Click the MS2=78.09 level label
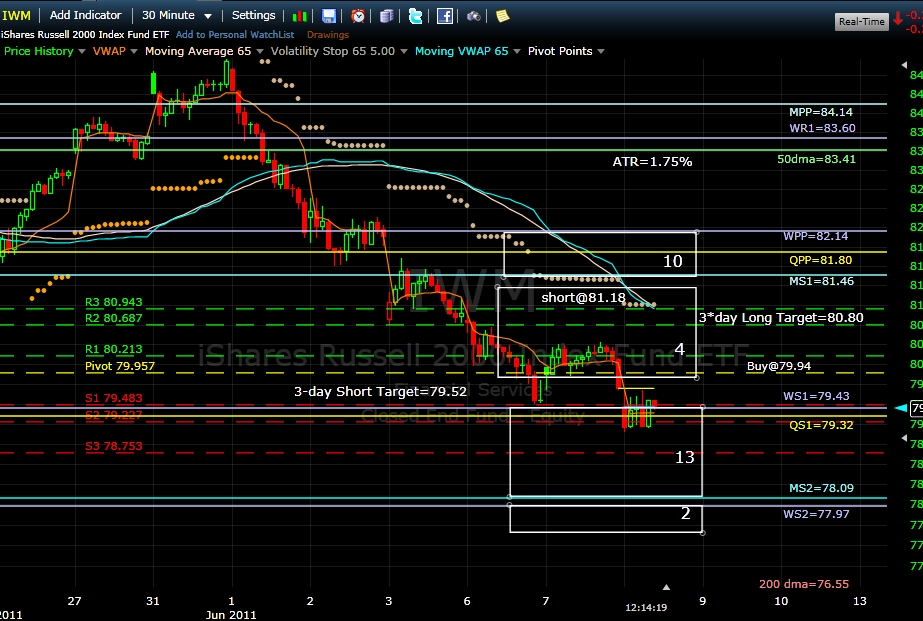The width and height of the screenshot is (923, 621). click(821, 488)
